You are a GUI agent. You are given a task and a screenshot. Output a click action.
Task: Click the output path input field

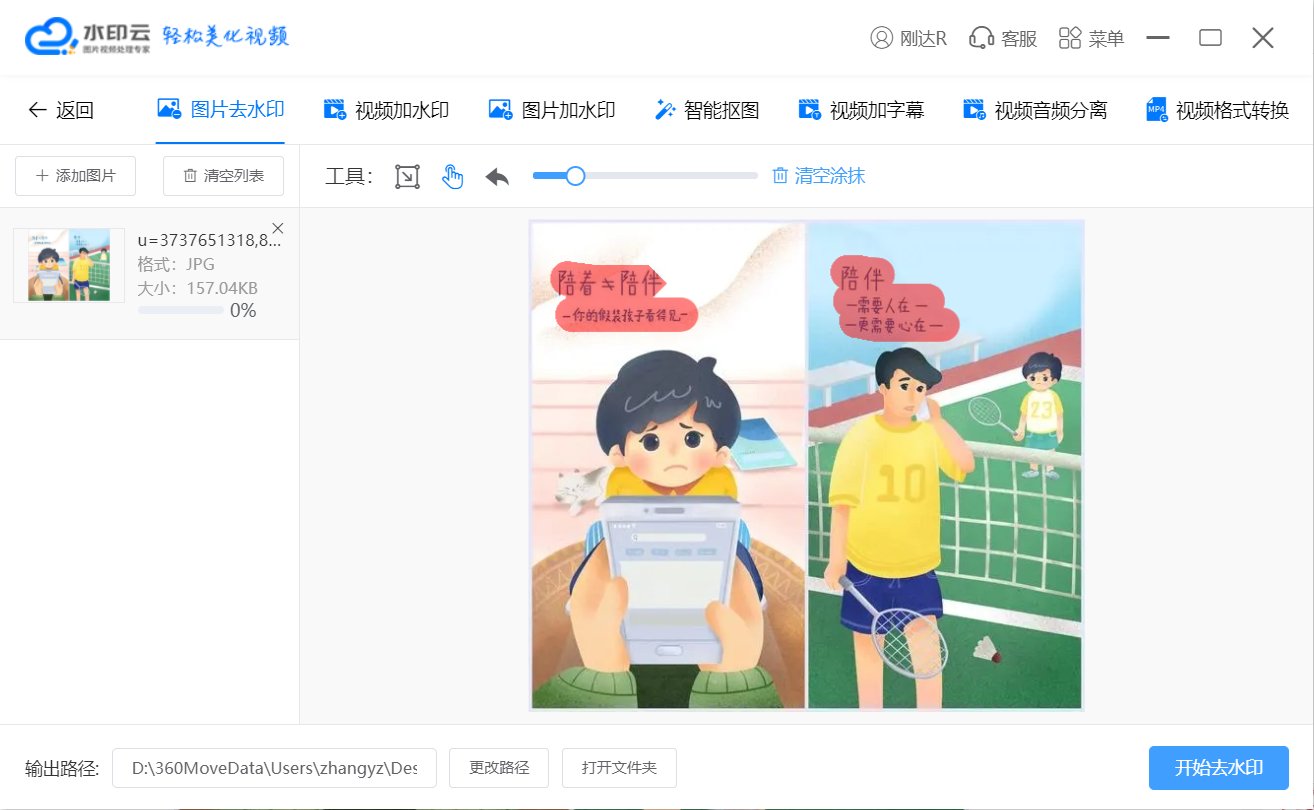tap(274, 768)
